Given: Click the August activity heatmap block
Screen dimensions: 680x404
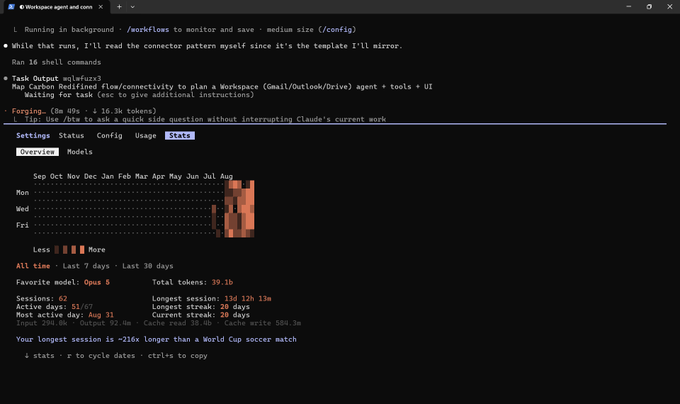Looking at the screenshot, I should [x=239, y=209].
